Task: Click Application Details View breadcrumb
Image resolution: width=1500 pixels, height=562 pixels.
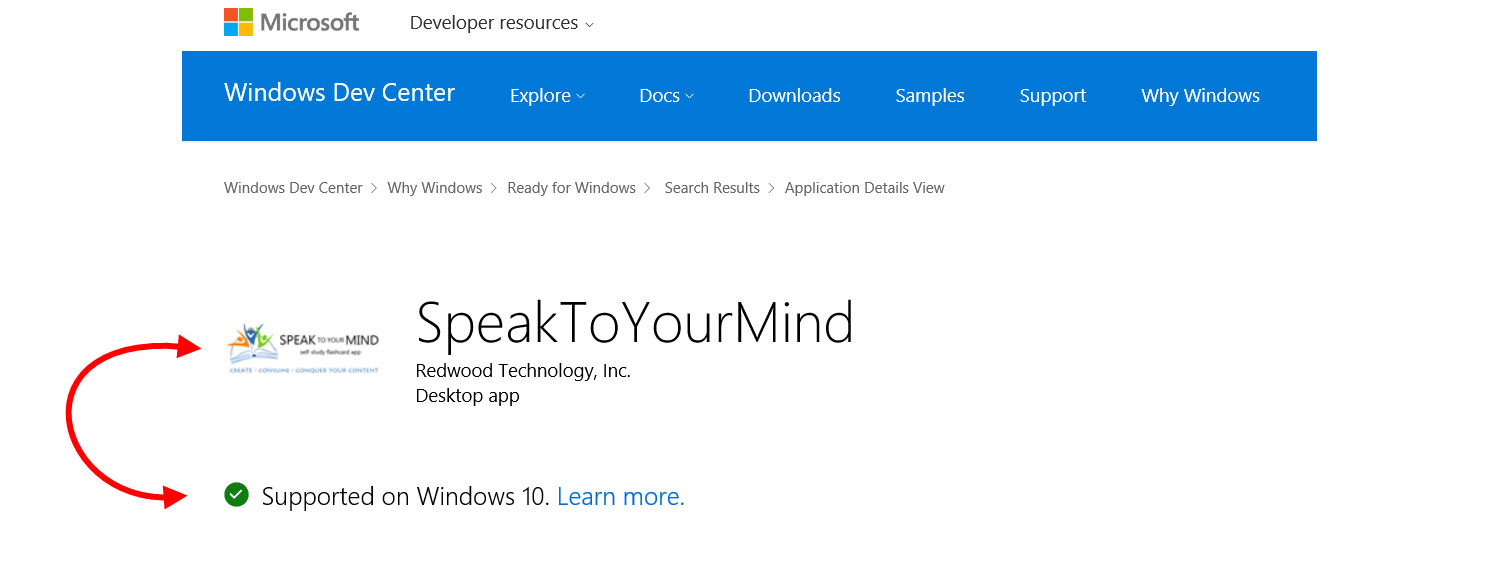Action: tap(864, 188)
